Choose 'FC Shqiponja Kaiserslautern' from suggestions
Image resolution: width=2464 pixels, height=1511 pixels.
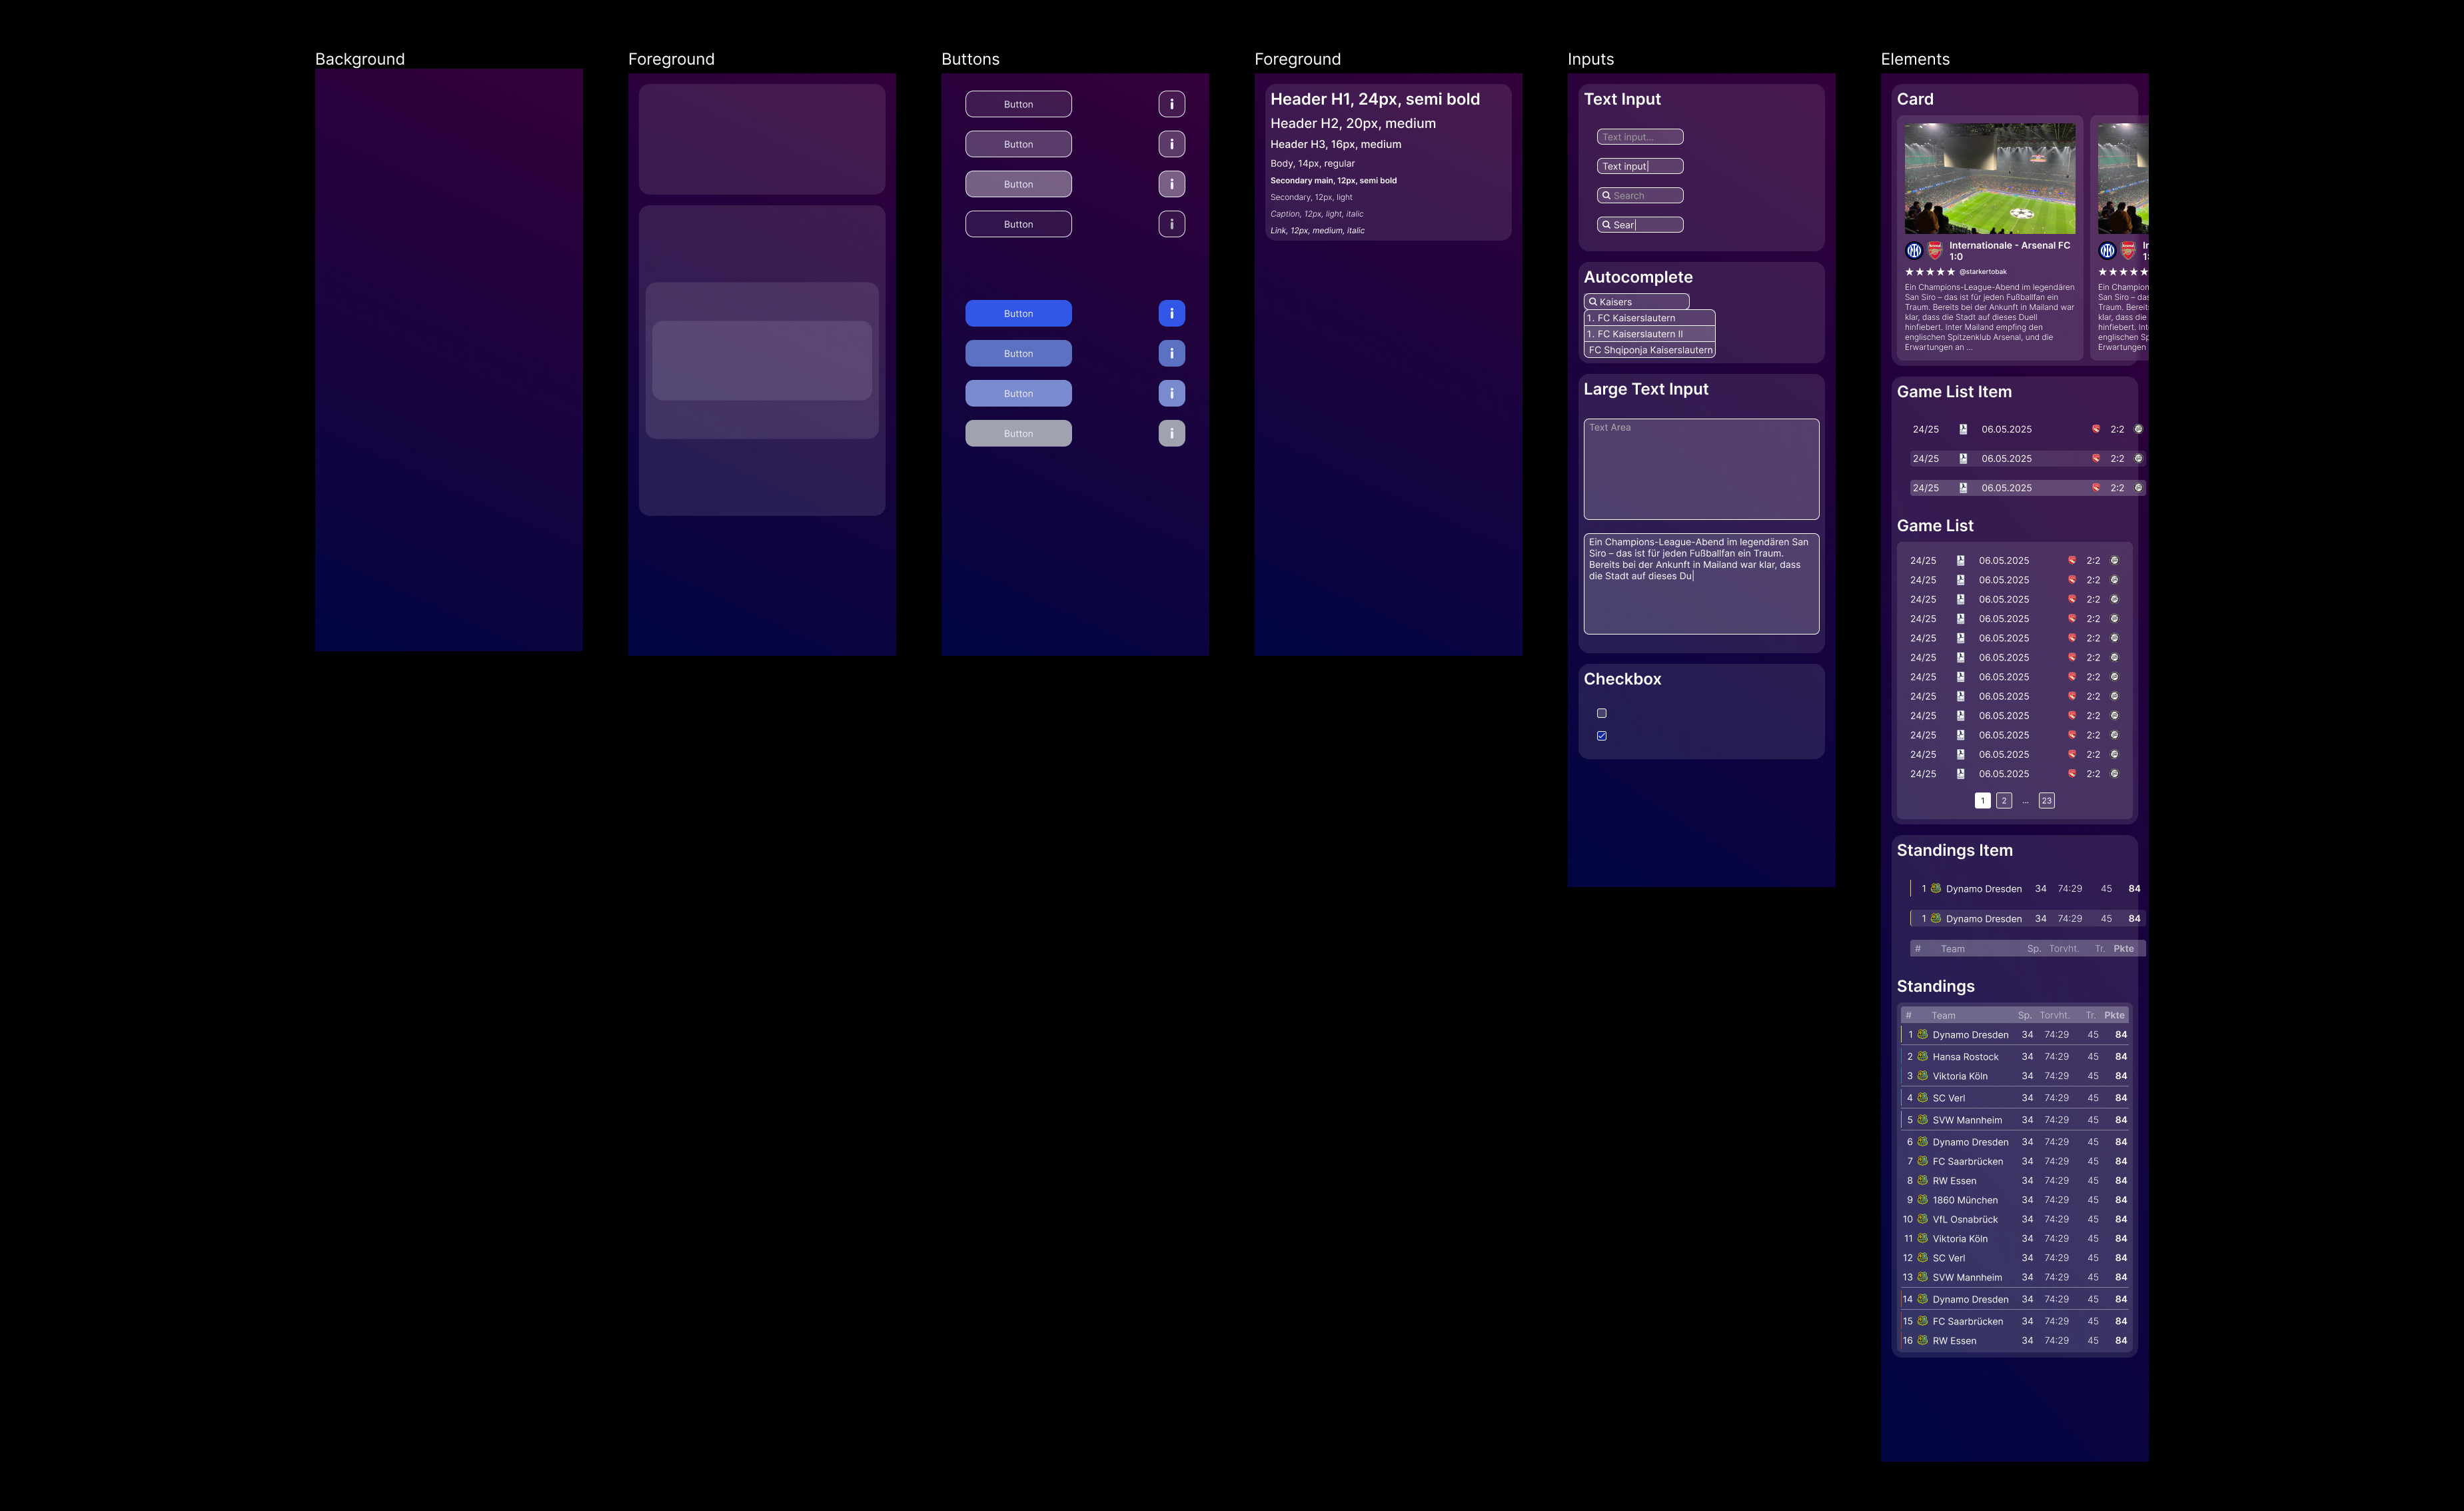(1649, 350)
